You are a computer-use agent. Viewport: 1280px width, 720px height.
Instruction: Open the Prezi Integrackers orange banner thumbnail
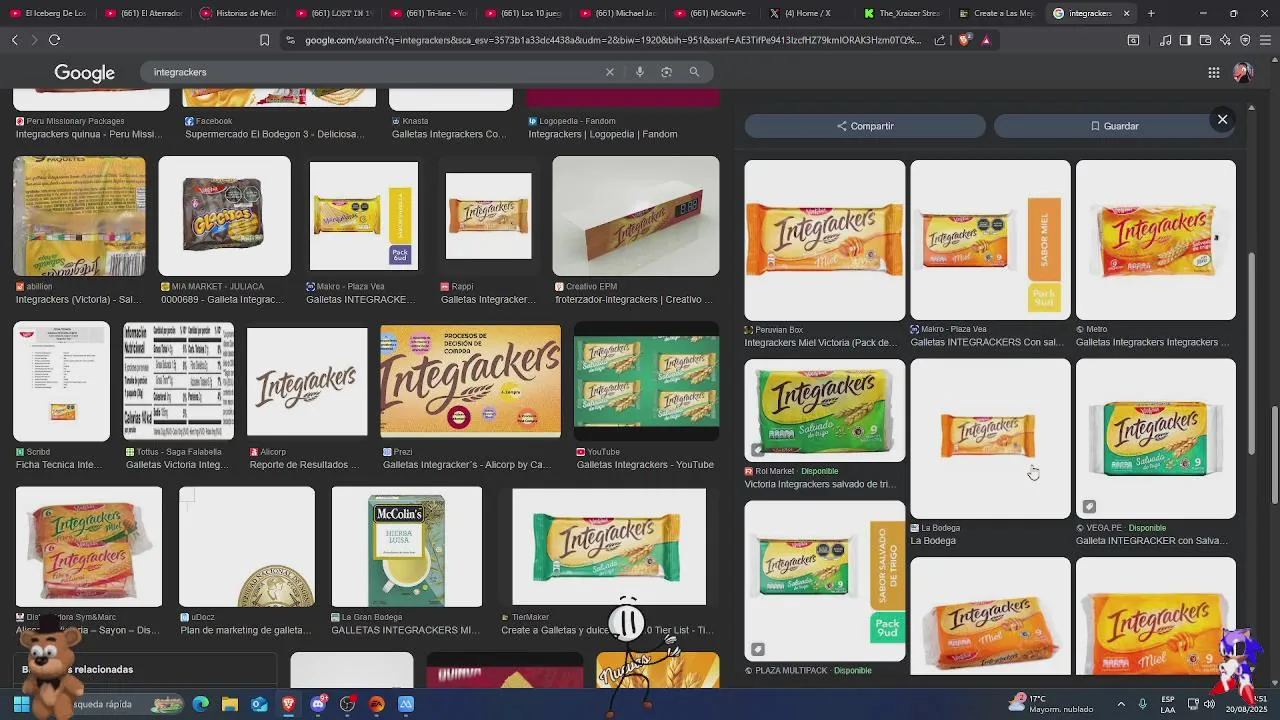point(470,381)
